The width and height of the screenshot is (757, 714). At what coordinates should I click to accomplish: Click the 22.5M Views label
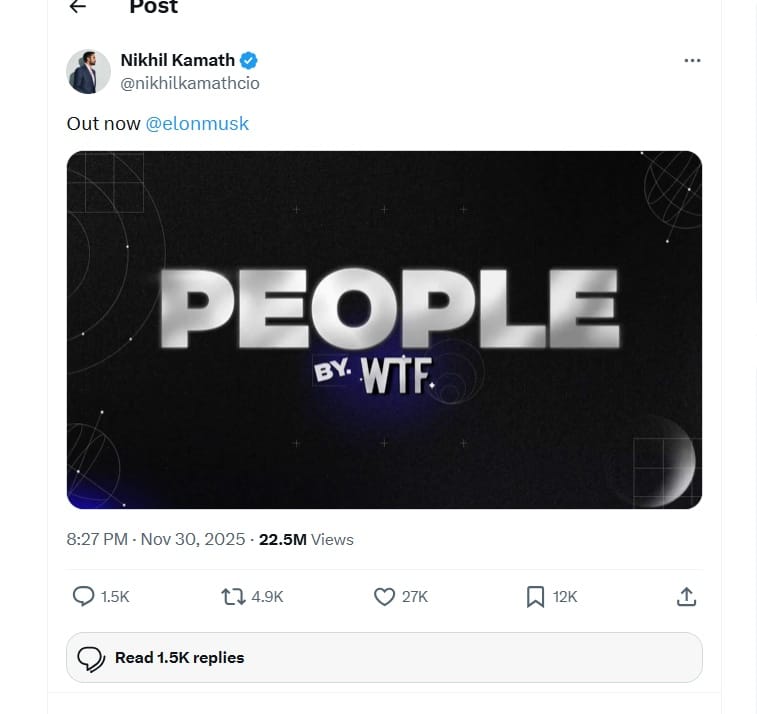point(306,539)
